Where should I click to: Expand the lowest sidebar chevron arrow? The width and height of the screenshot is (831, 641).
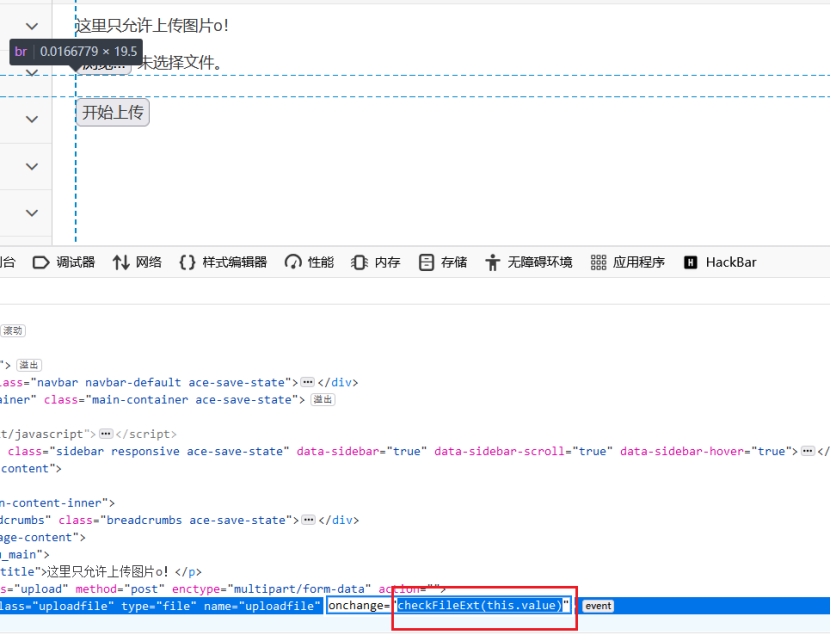32,213
